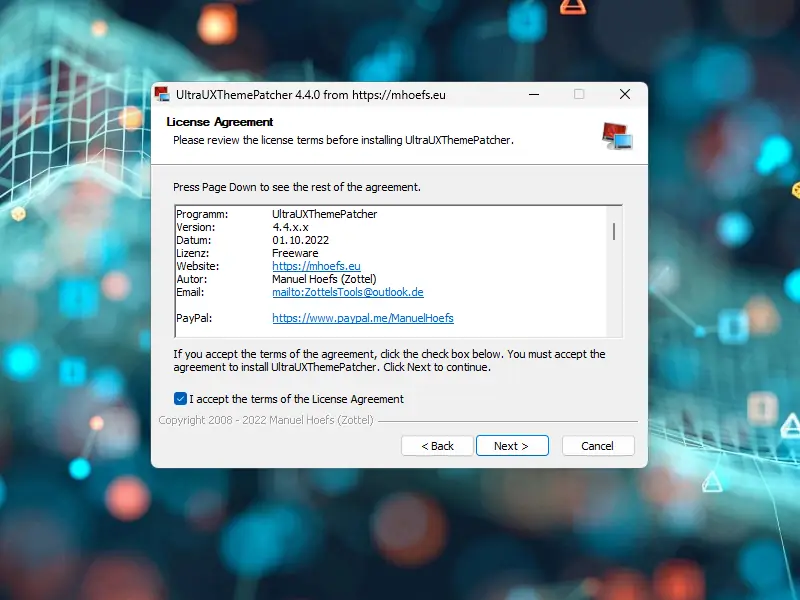Click the 'Version:' label in license box
Image resolution: width=800 pixels, height=600 pixels.
(x=195, y=227)
